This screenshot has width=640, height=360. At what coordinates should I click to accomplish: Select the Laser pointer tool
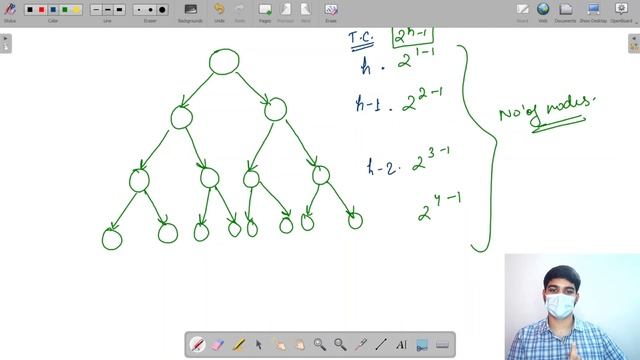(361, 345)
